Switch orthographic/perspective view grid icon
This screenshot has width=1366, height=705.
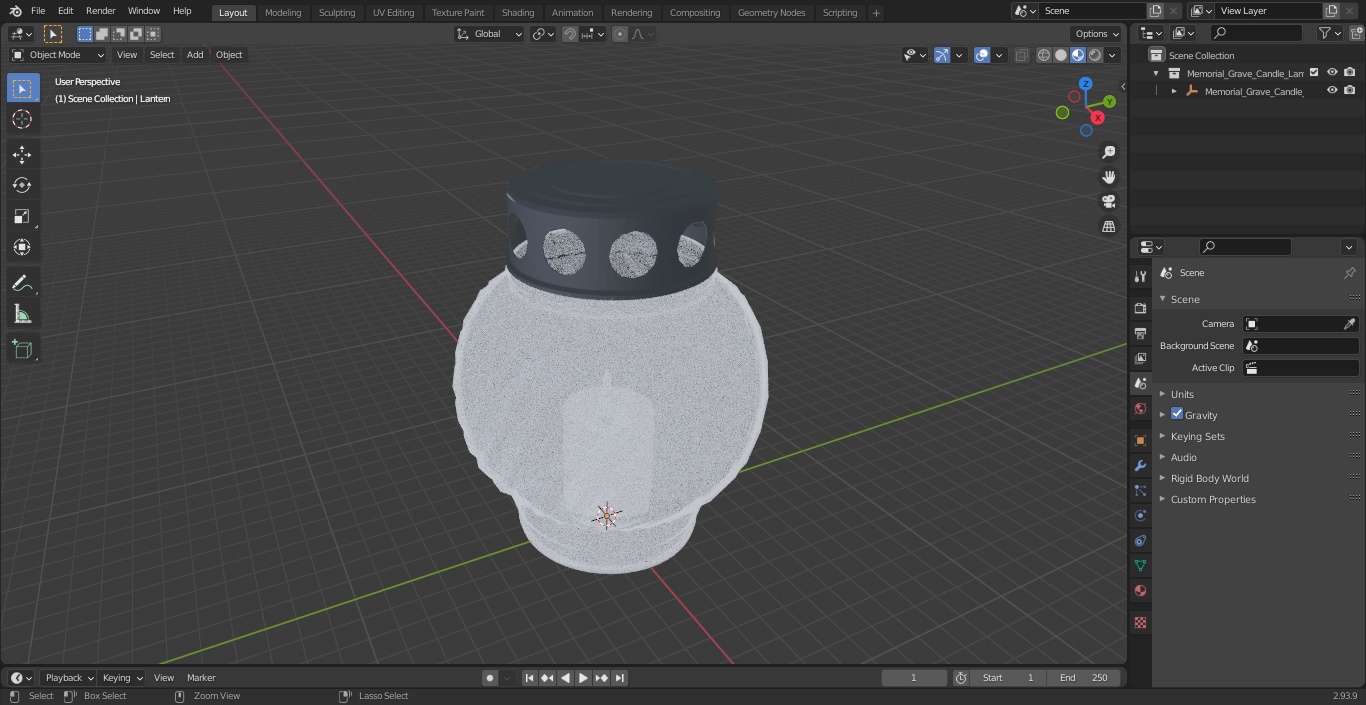click(x=1108, y=227)
